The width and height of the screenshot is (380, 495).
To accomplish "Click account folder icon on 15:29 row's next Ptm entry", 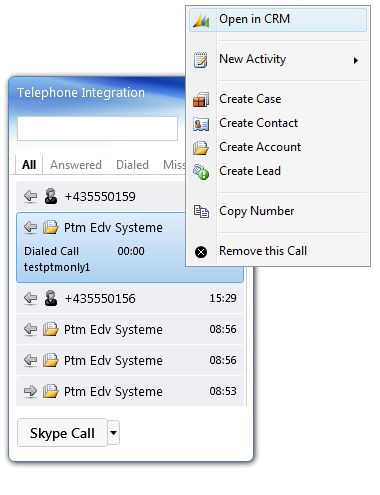I will (51, 329).
